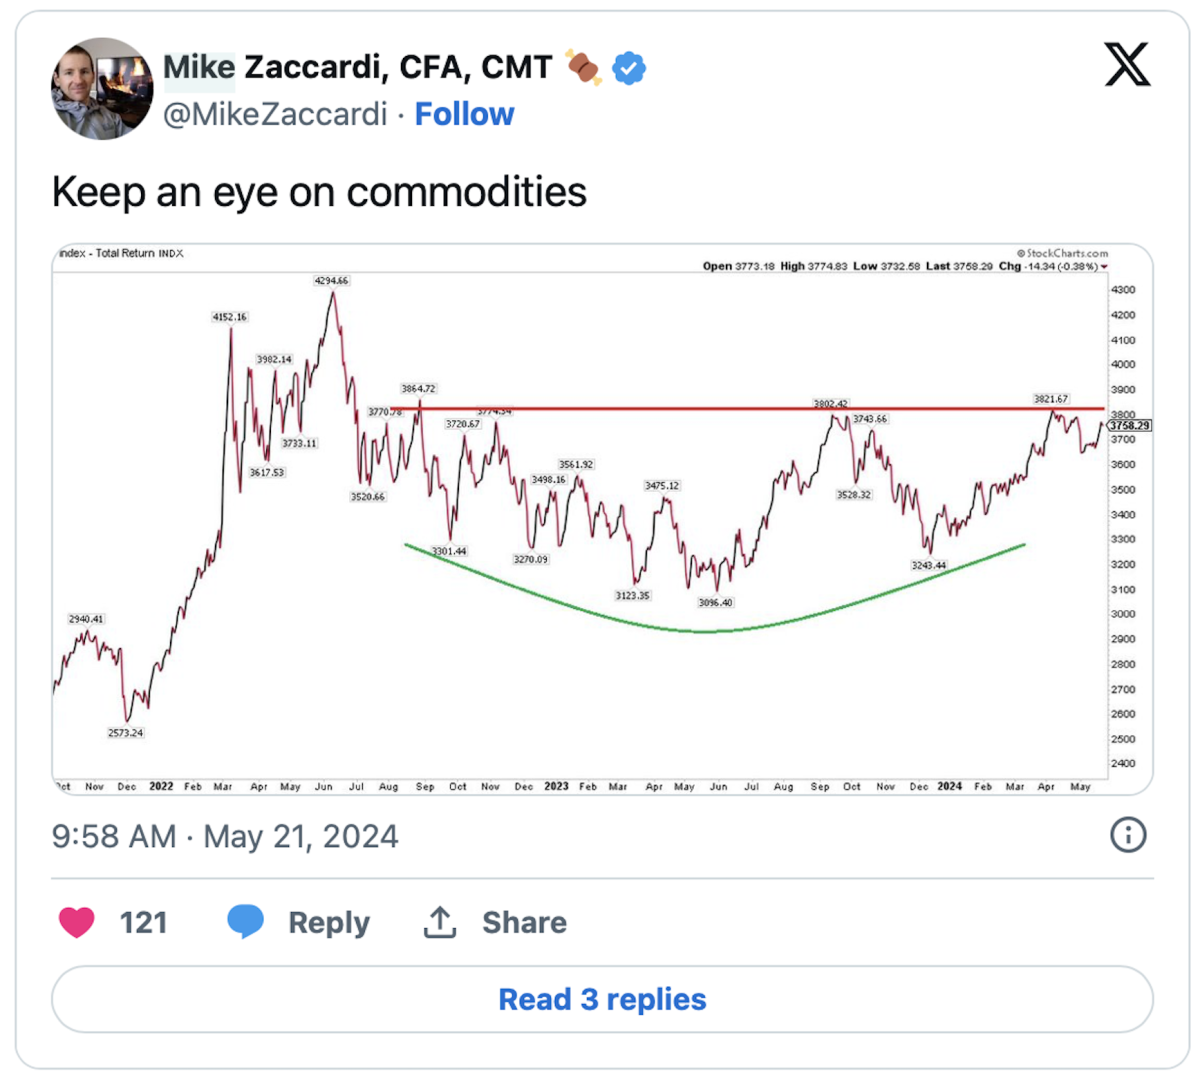Screen dimensions: 1200x1089
Task: Click the meat emoji beside the name
Action: pyautogui.click(x=583, y=68)
